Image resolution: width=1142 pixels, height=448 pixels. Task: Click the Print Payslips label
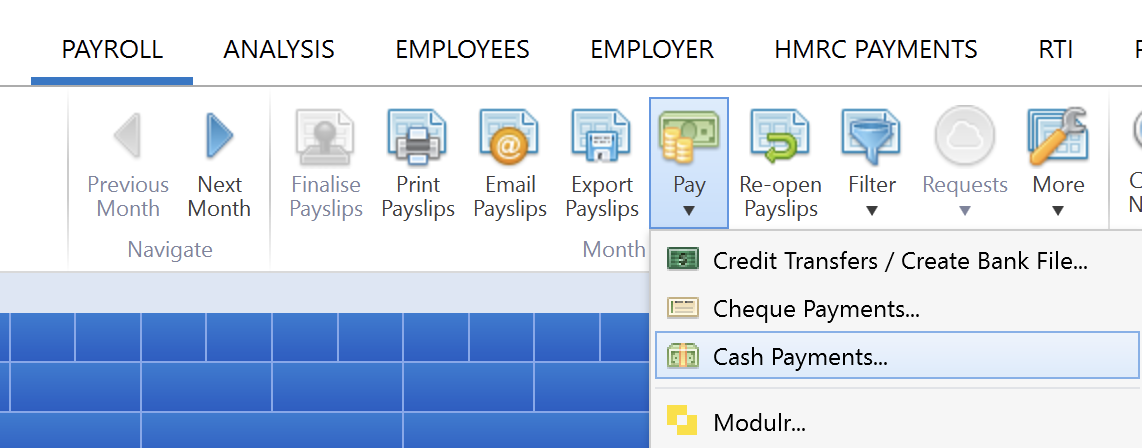click(417, 197)
